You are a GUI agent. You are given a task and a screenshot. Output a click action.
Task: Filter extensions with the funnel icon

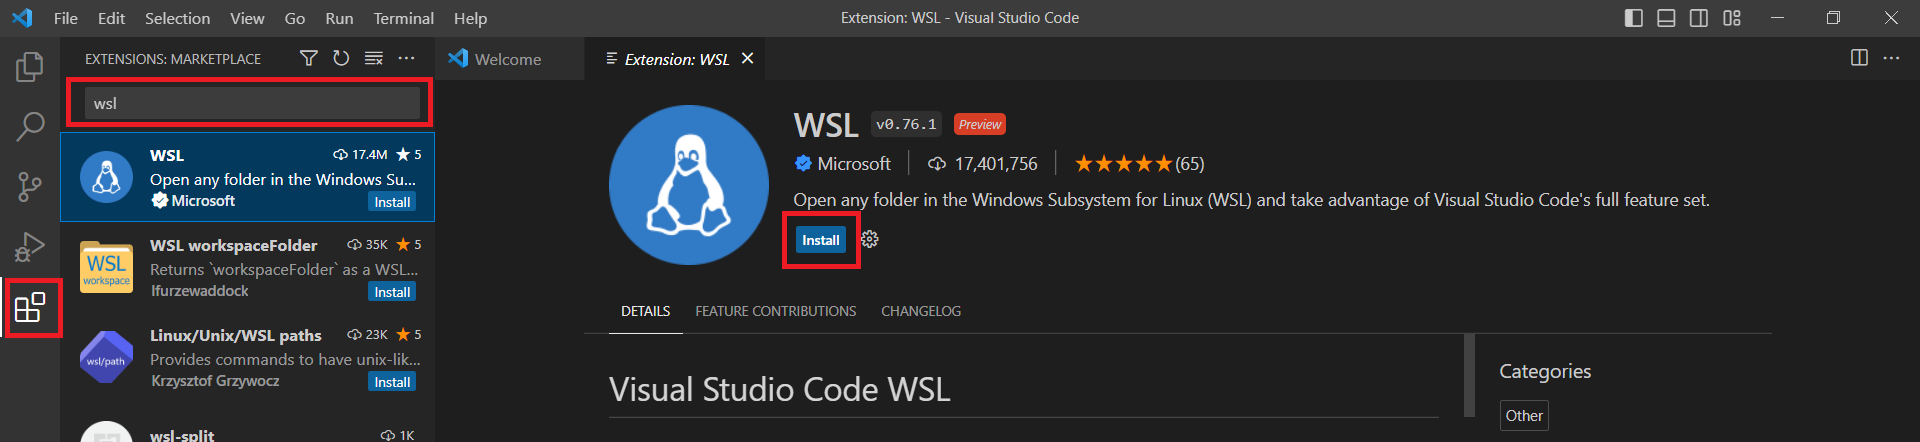[309, 59]
